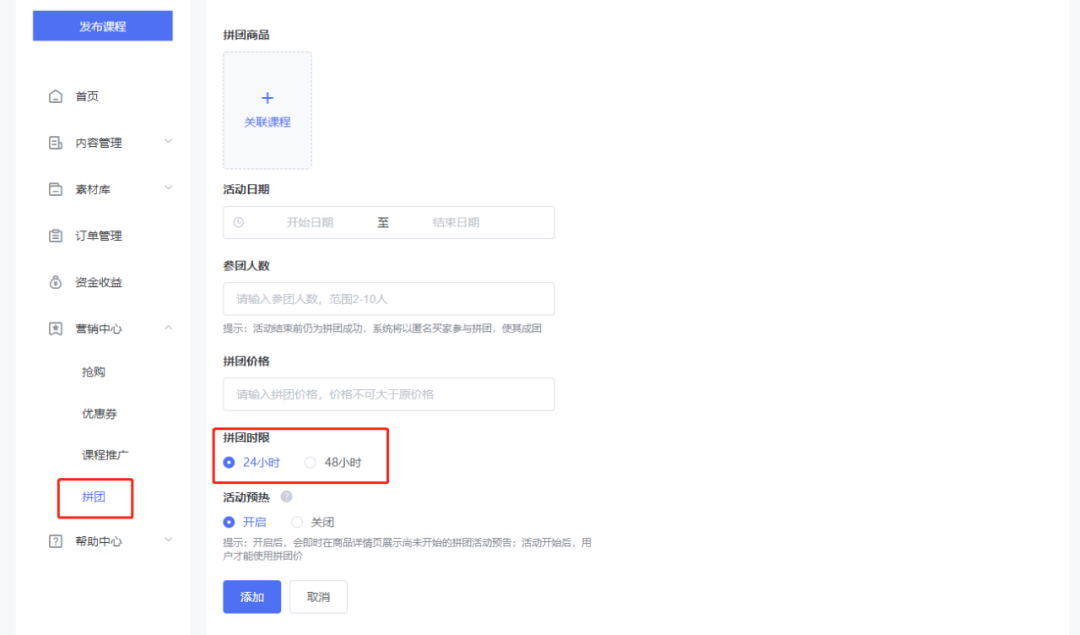This screenshot has height=635, width=1080.
Task: Go to 首页 in the sidebar
Action: pyautogui.click(x=87, y=96)
